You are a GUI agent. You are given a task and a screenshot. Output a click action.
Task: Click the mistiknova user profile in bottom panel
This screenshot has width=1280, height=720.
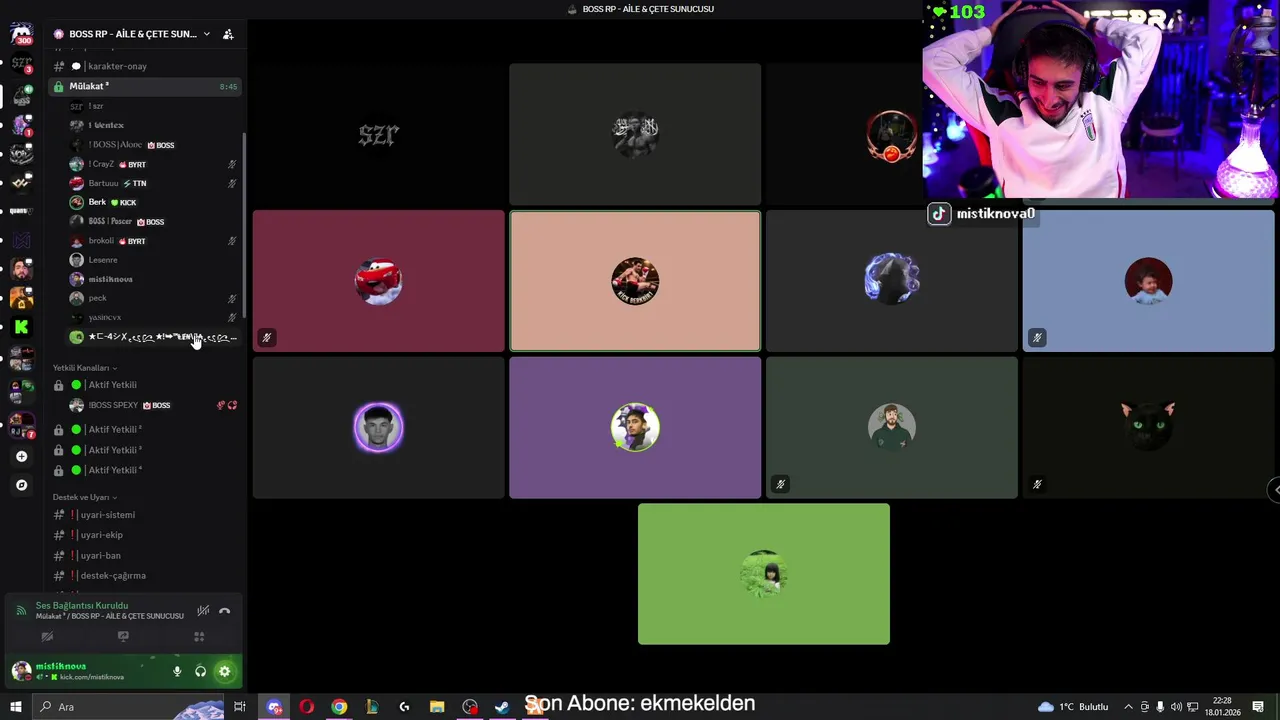[x=70, y=671]
